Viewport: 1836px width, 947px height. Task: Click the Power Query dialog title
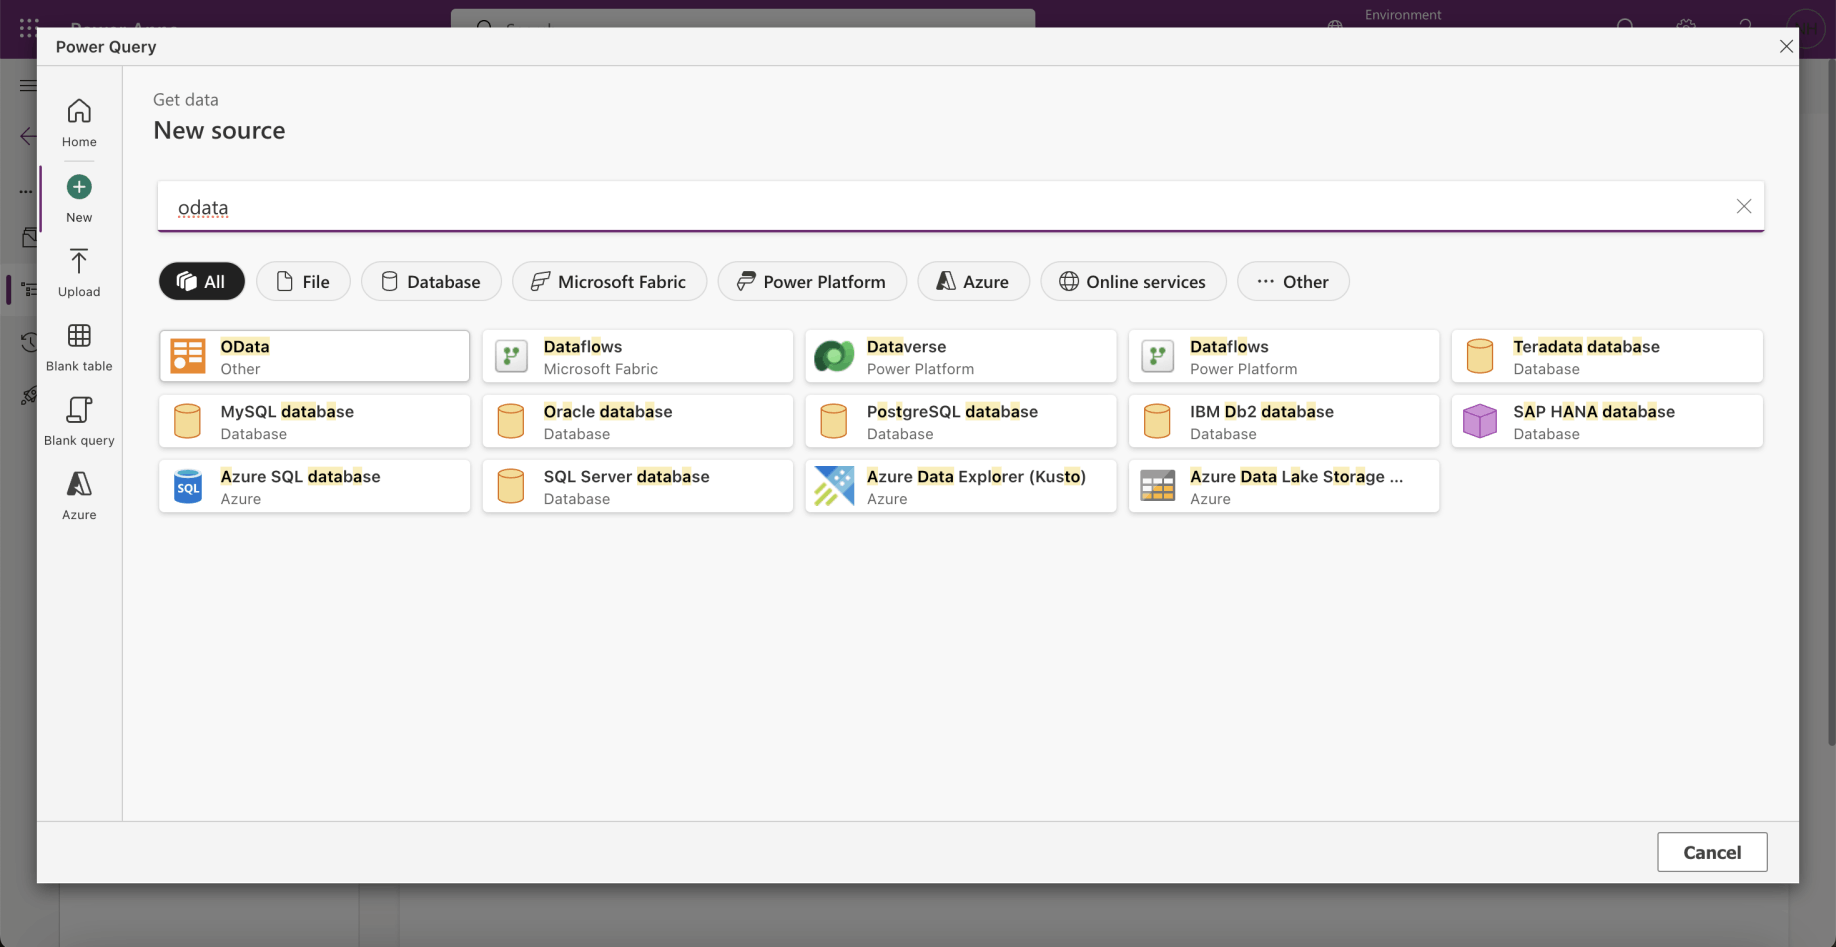pos(106,47)
